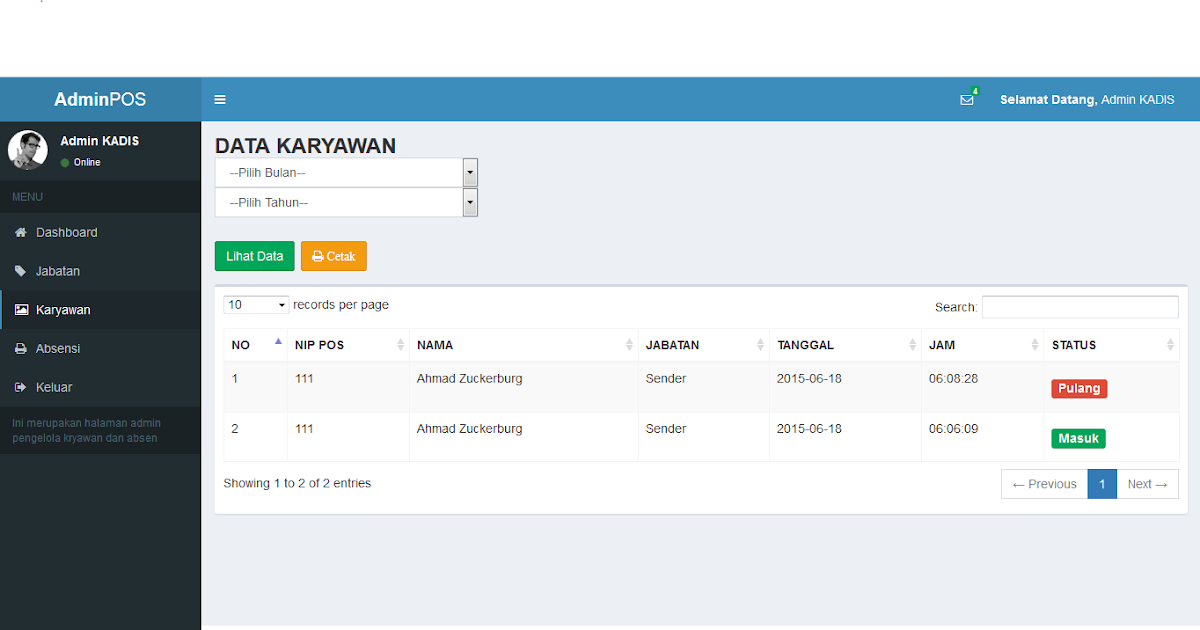Click the printer icon inside the Cetak button
The width and height of the screenshot is (1200, 630).
pyautogui.click(x=318, y=256)
